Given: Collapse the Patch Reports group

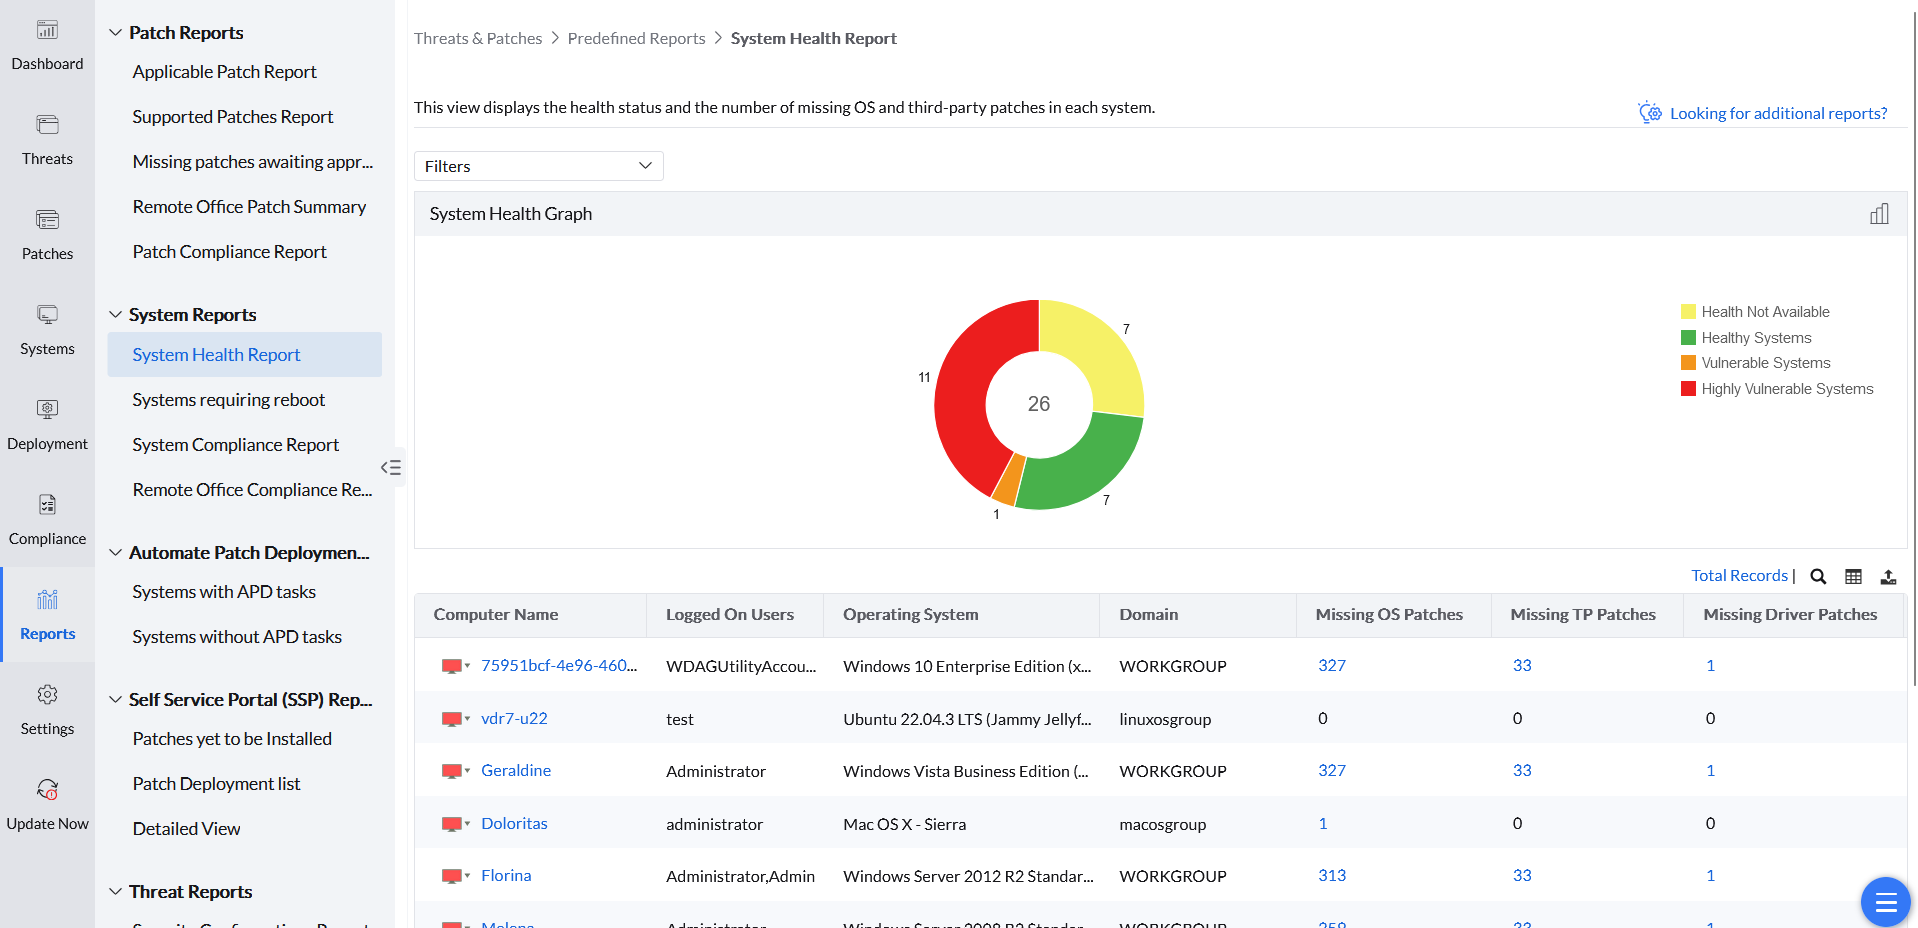Looking at the screenshot, I should [x=116, y=33].
